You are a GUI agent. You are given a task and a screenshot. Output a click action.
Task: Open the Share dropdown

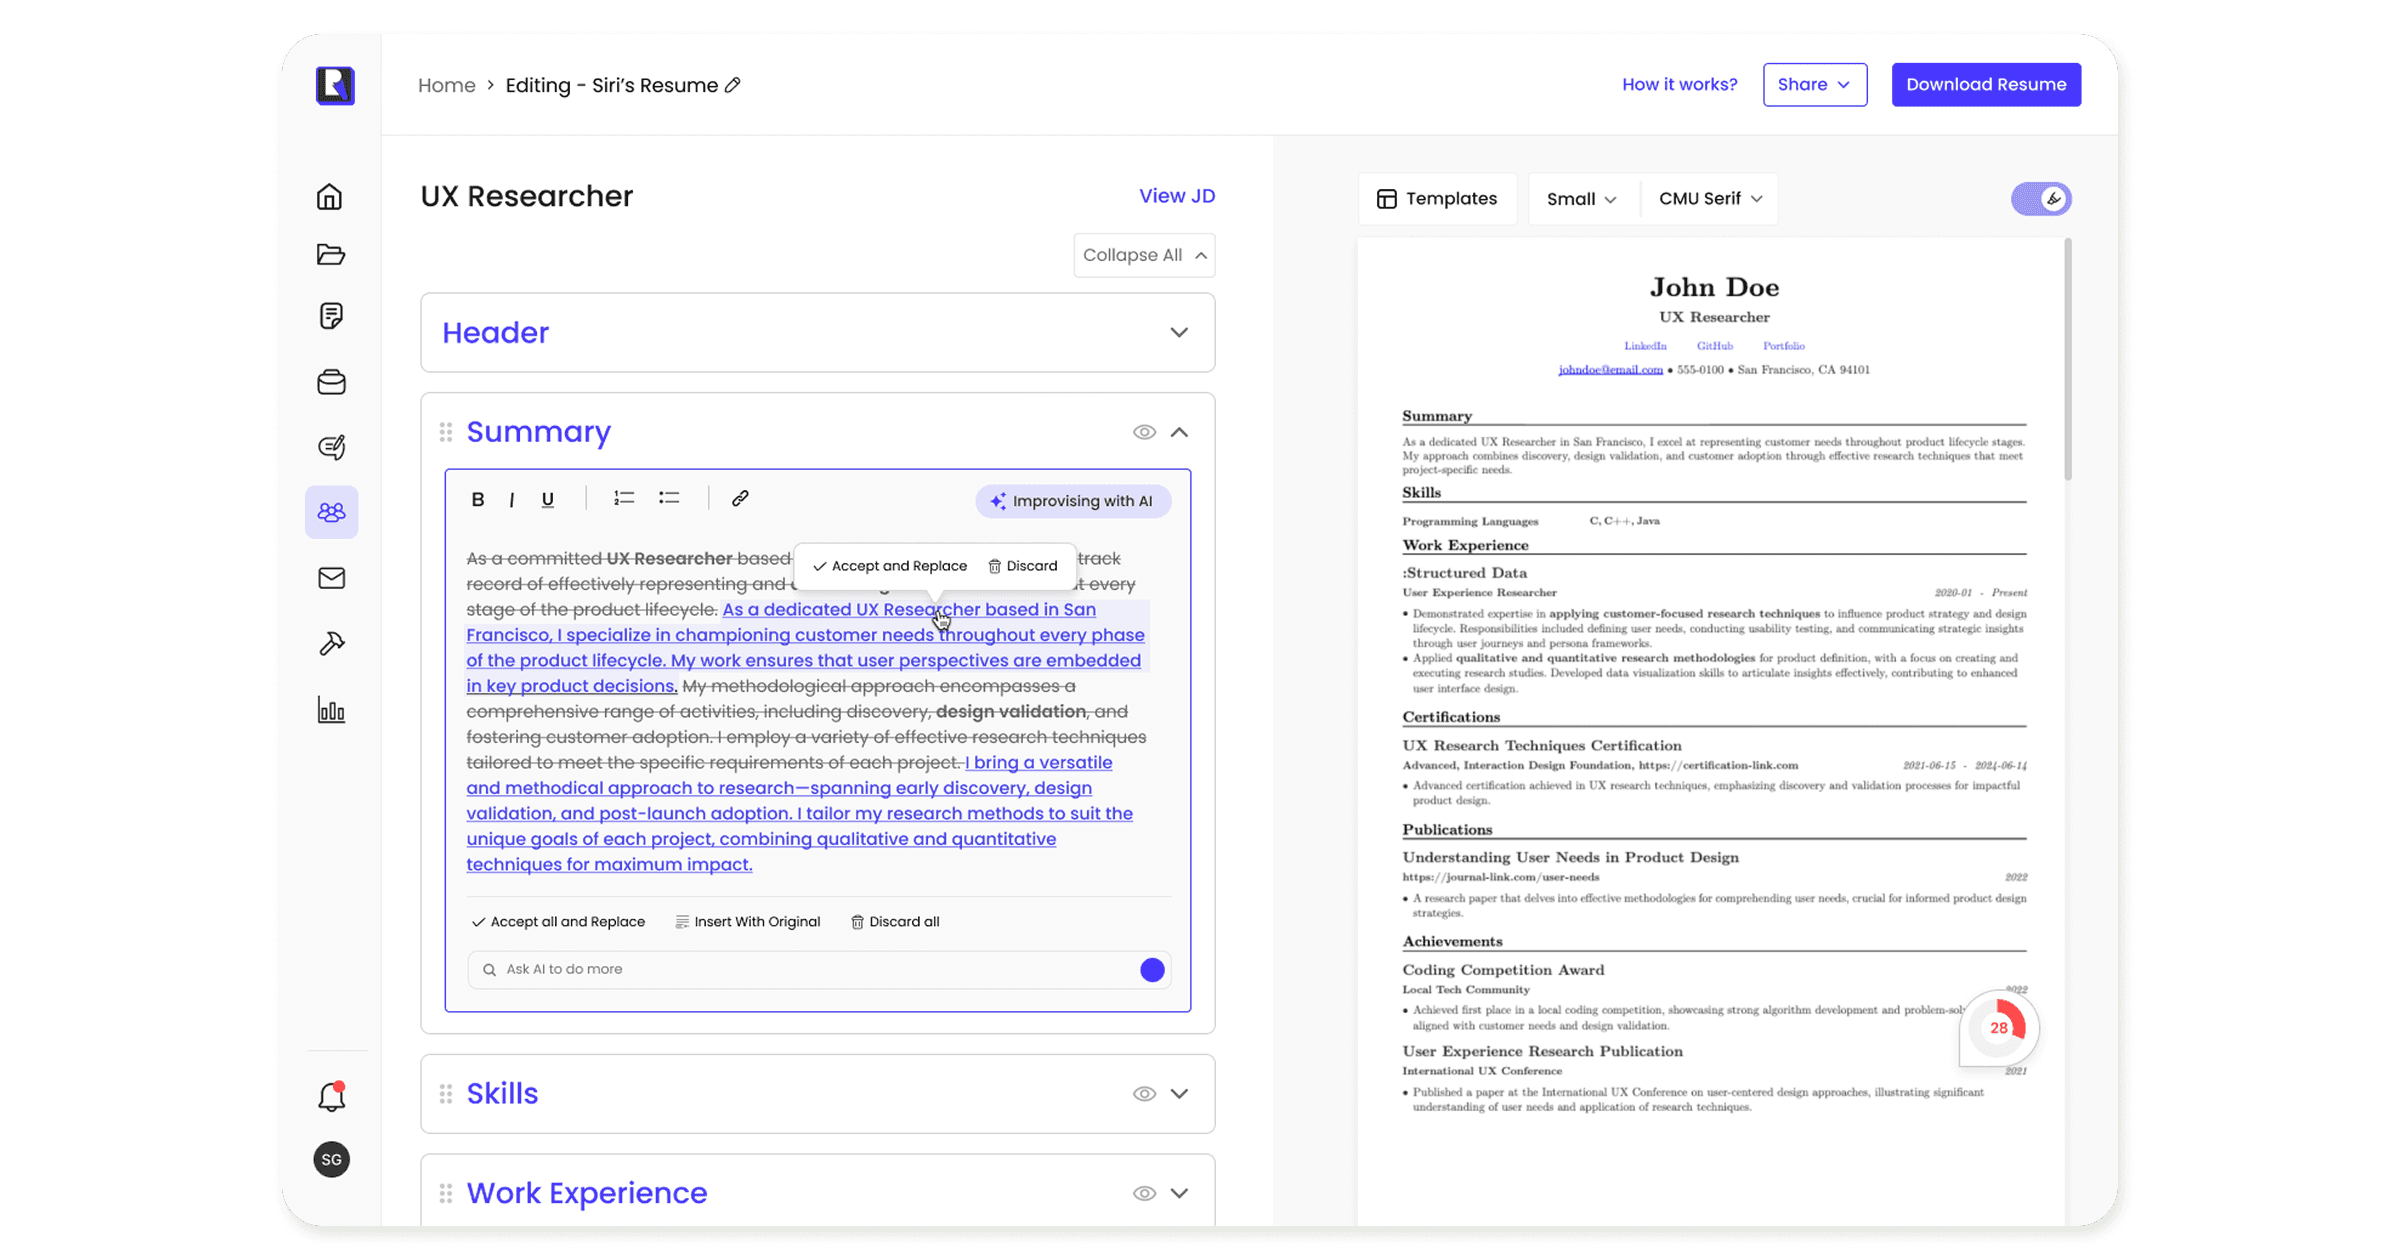click(1814, 84)
